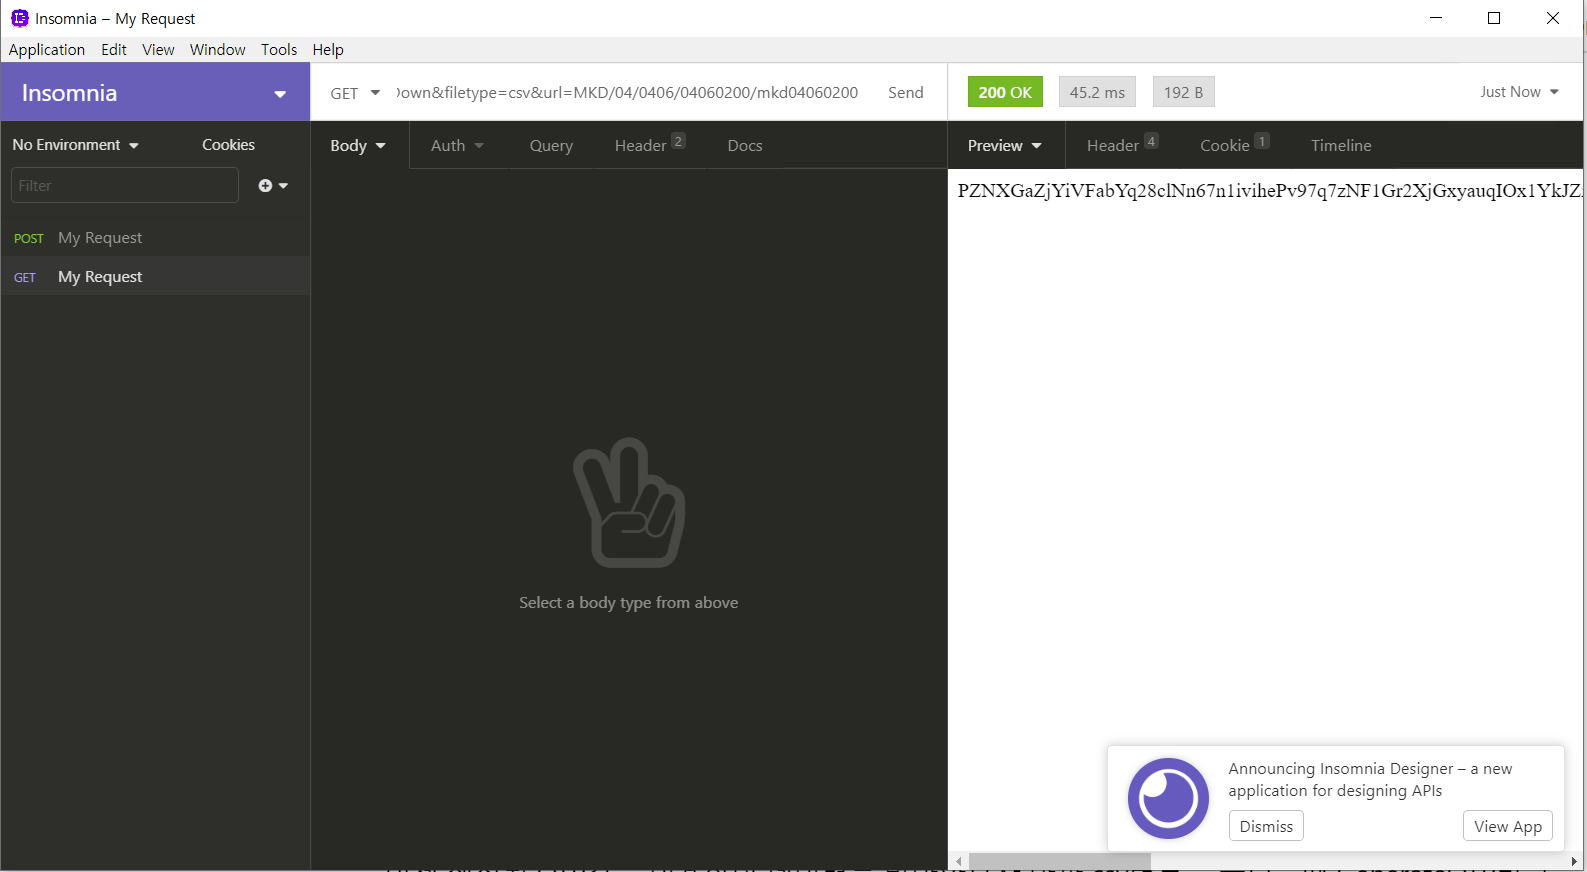1587x872 pixels.
Task: Select the POST My Request entry
Action: click(x=155, y=238)
